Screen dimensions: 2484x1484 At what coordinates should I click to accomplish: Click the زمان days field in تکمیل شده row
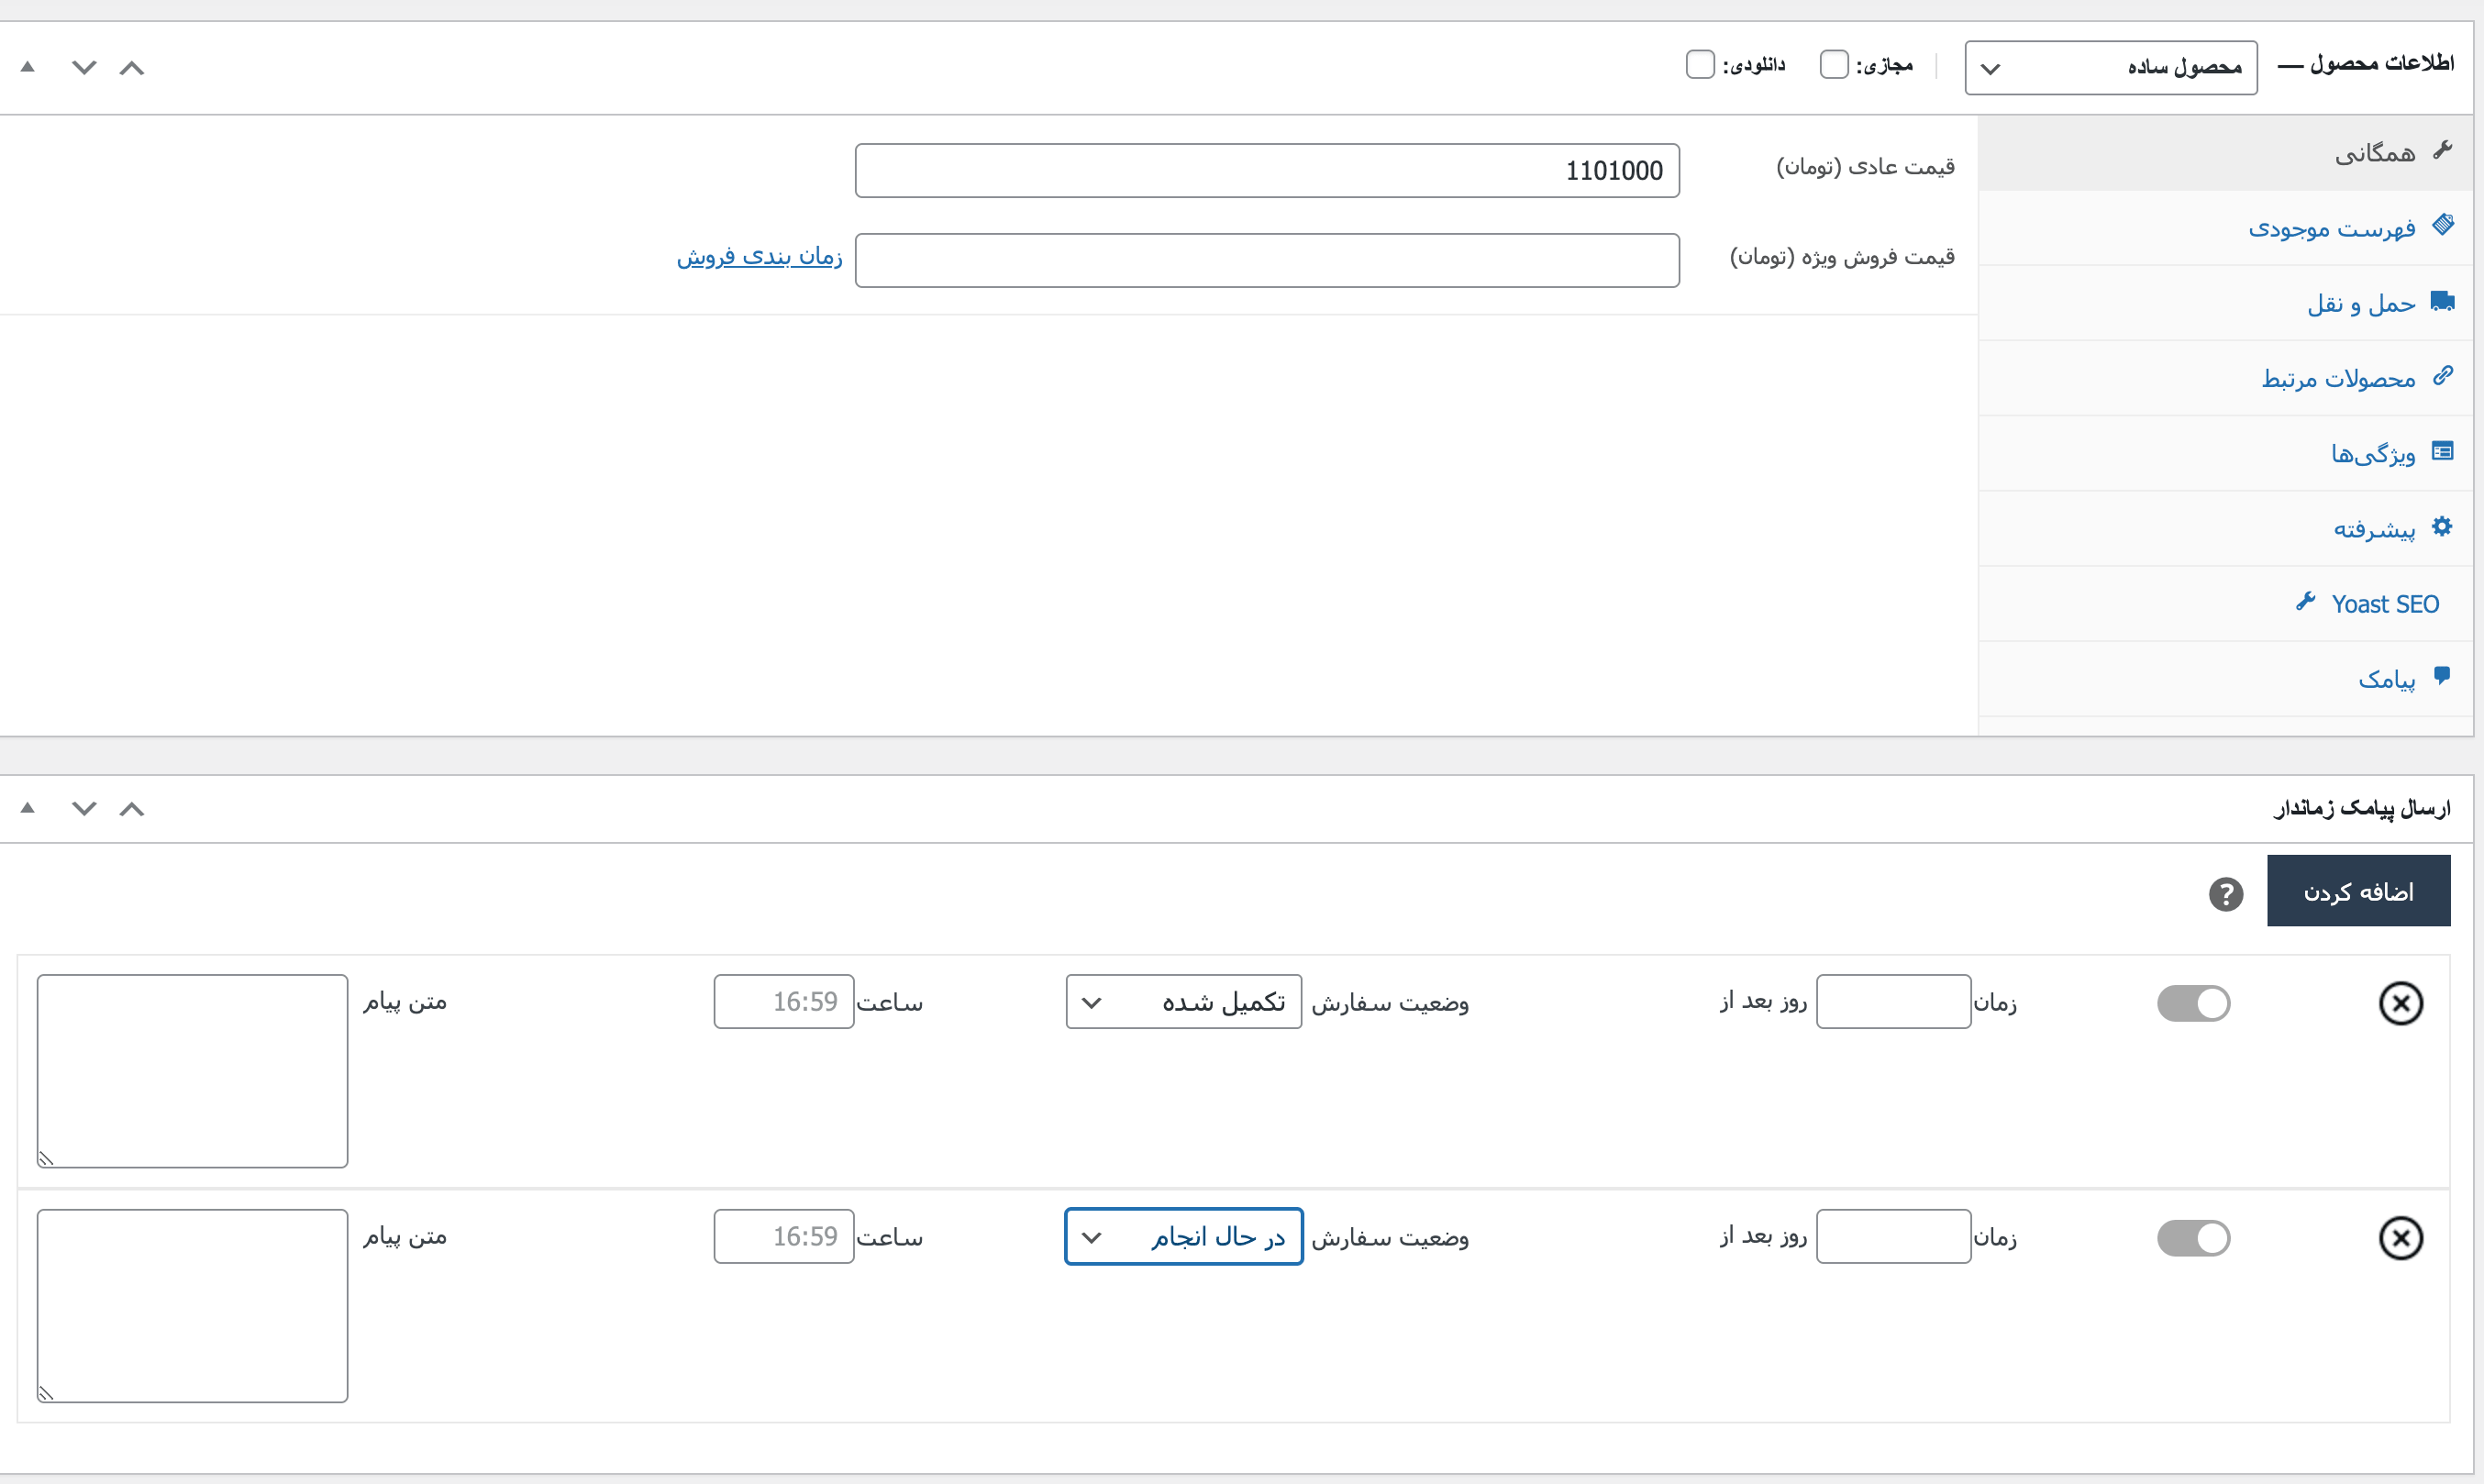tap(1894, 1002)
